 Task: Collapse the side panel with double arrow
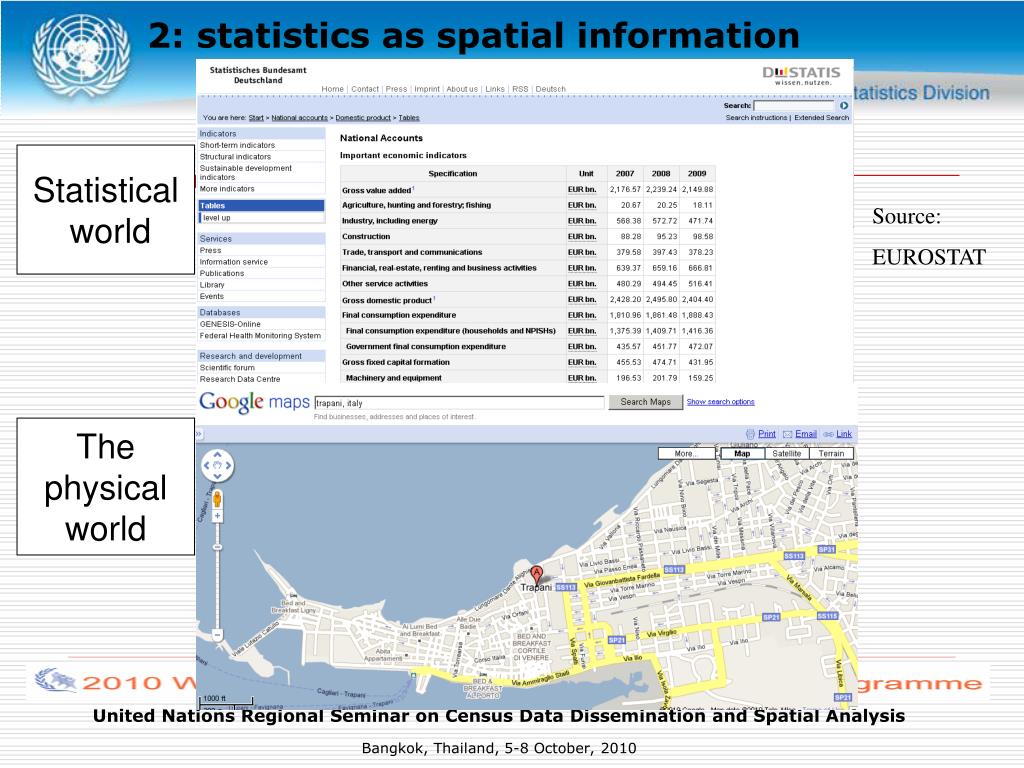(199, 434)
